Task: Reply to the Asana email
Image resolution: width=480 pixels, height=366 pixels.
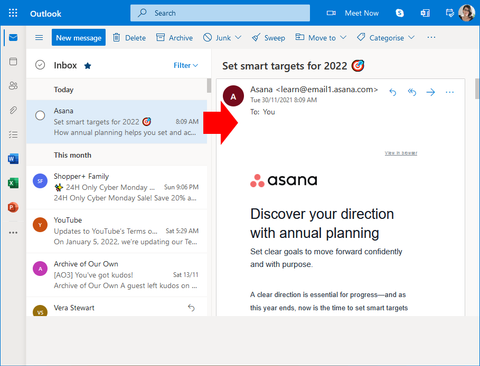Action: pos(393,92)
